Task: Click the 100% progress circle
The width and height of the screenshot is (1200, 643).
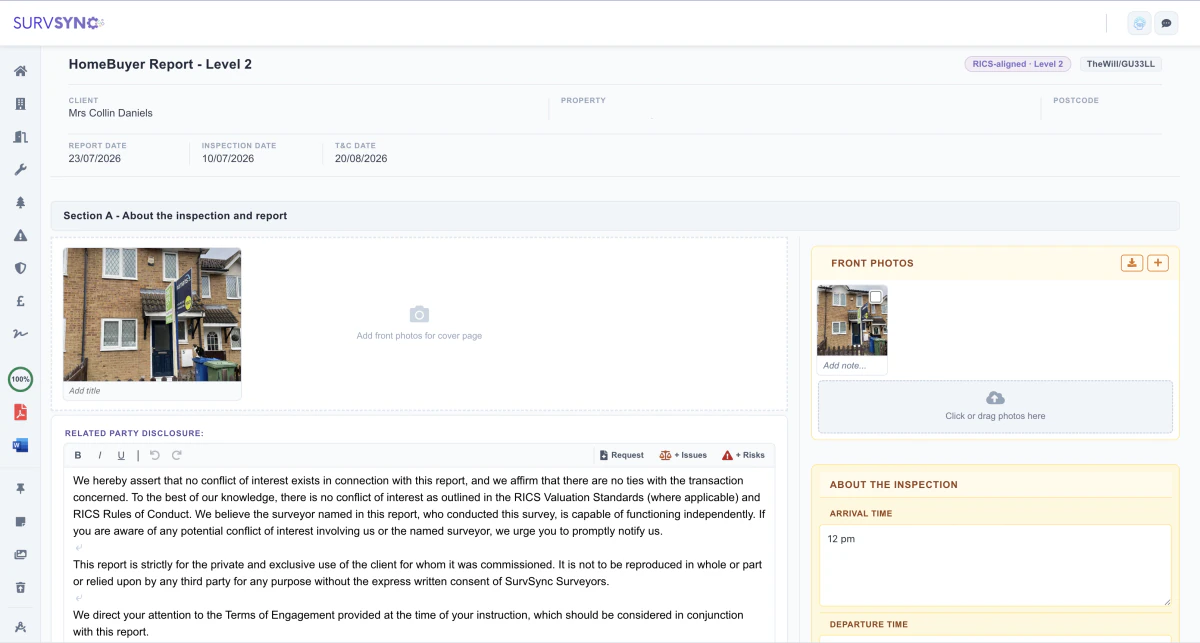Action: (x=20, y=380)
